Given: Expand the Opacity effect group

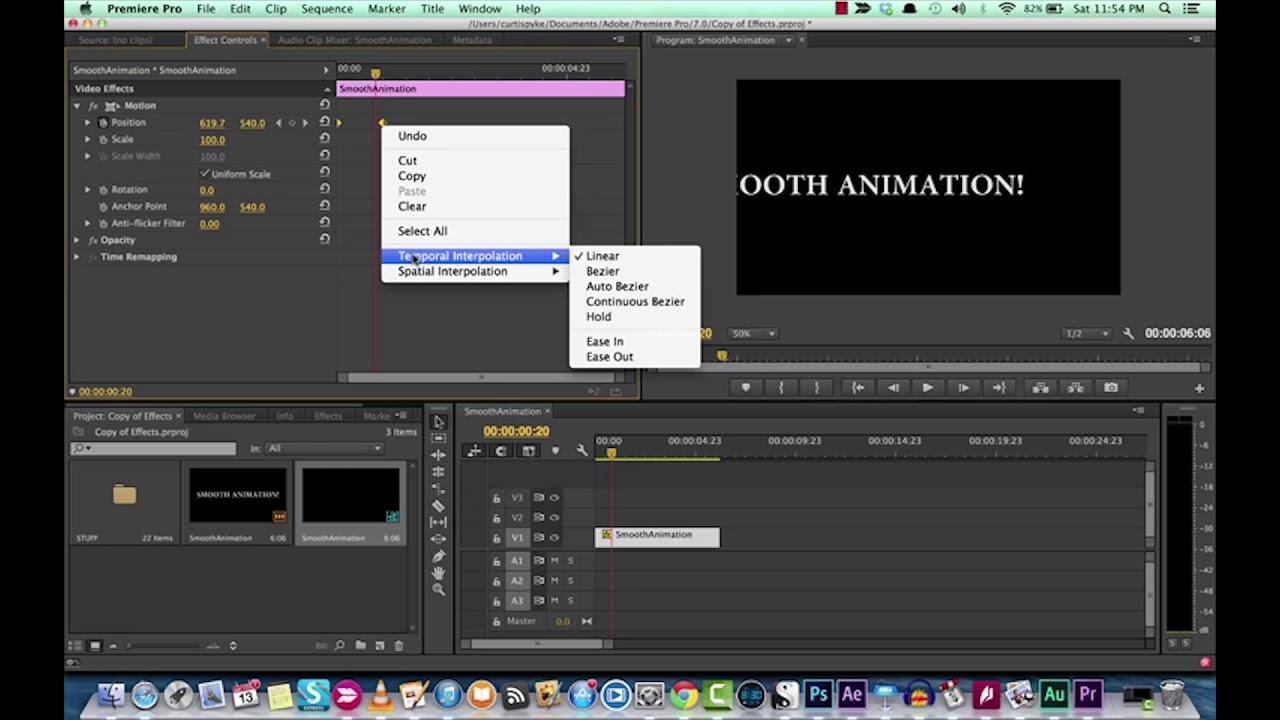Looking at the screenshot, I should 77,240.
